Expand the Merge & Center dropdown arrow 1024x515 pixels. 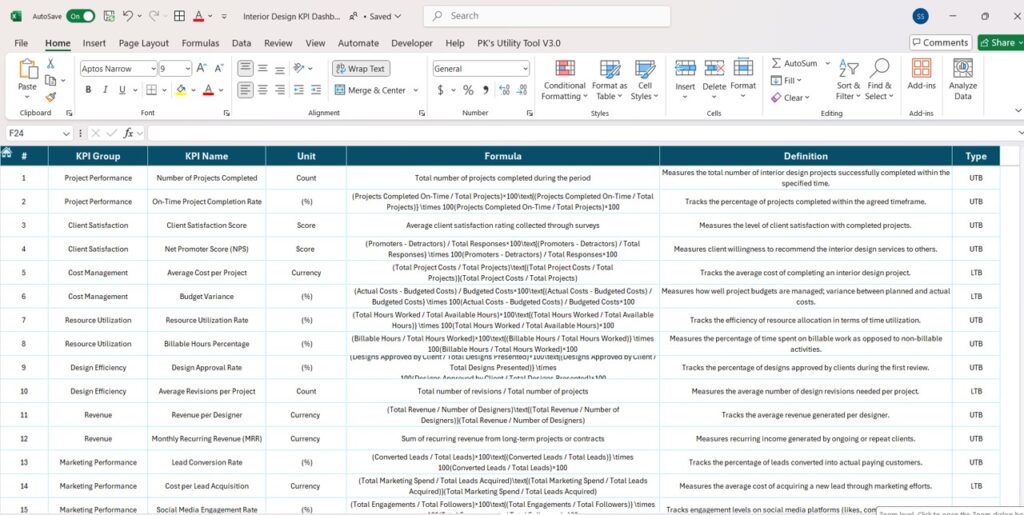[415, 91]
